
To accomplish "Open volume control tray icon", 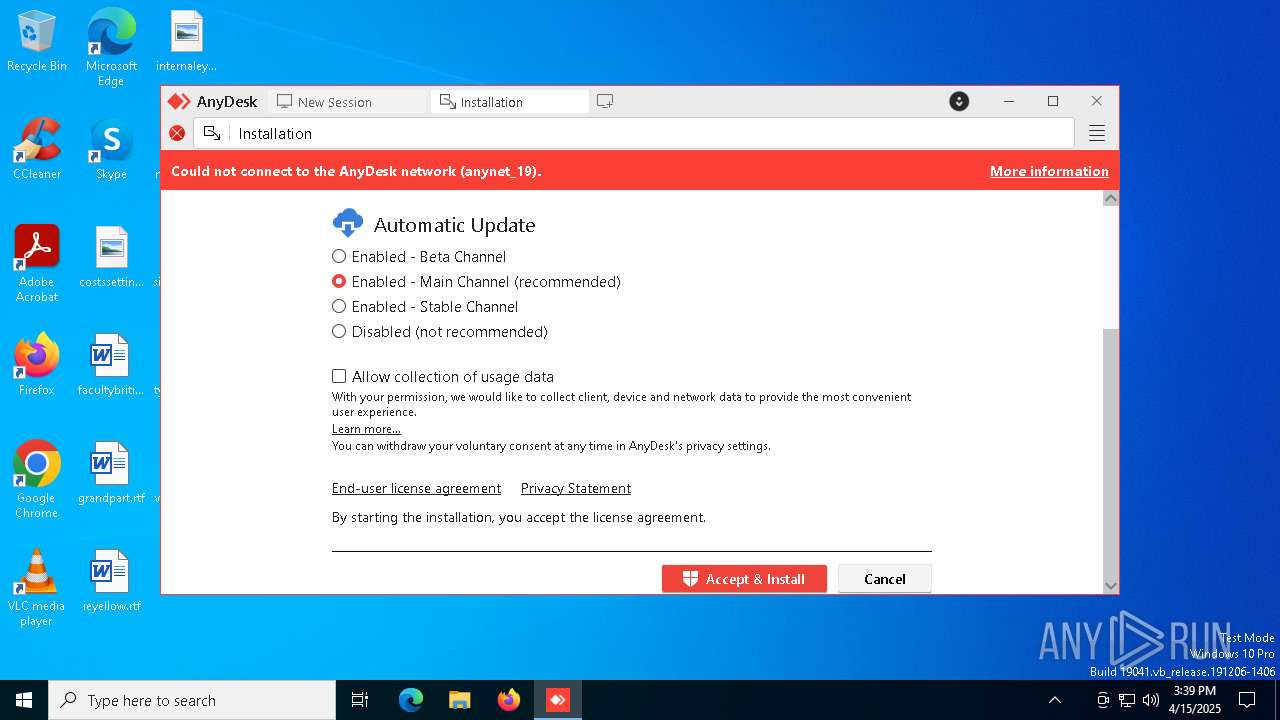I will coord(1151,700).
